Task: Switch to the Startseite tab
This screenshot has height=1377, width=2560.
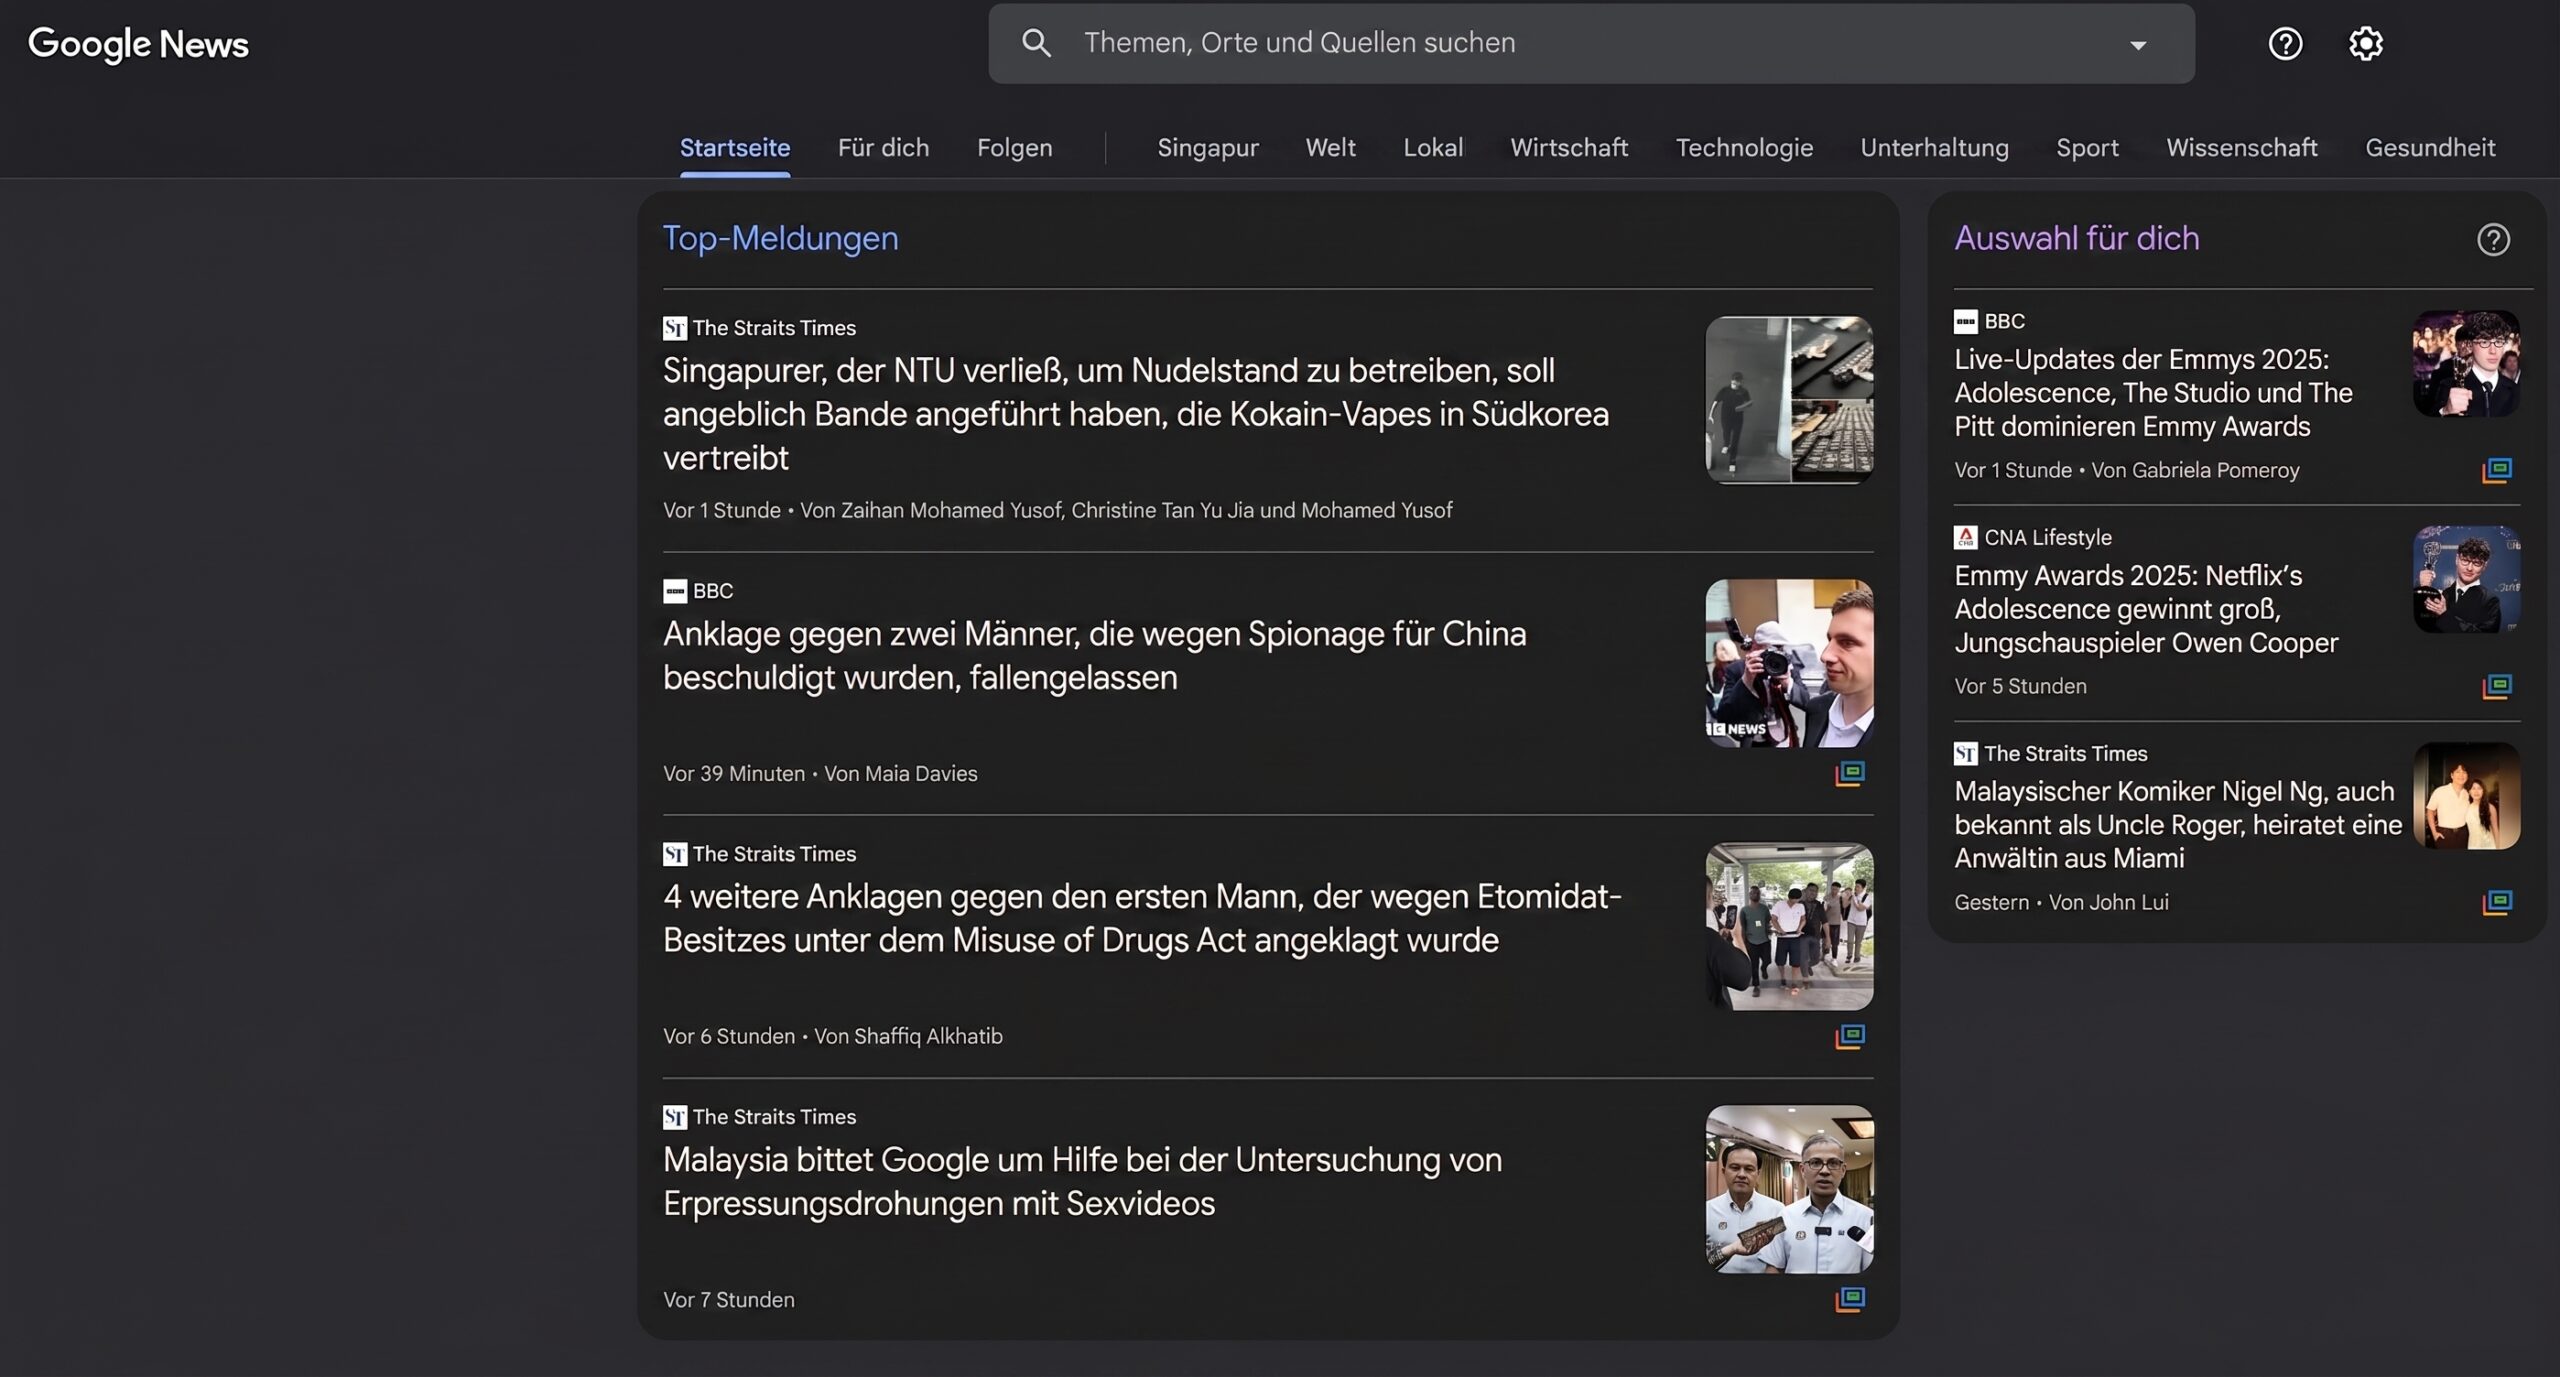Action: pos(735,148)
